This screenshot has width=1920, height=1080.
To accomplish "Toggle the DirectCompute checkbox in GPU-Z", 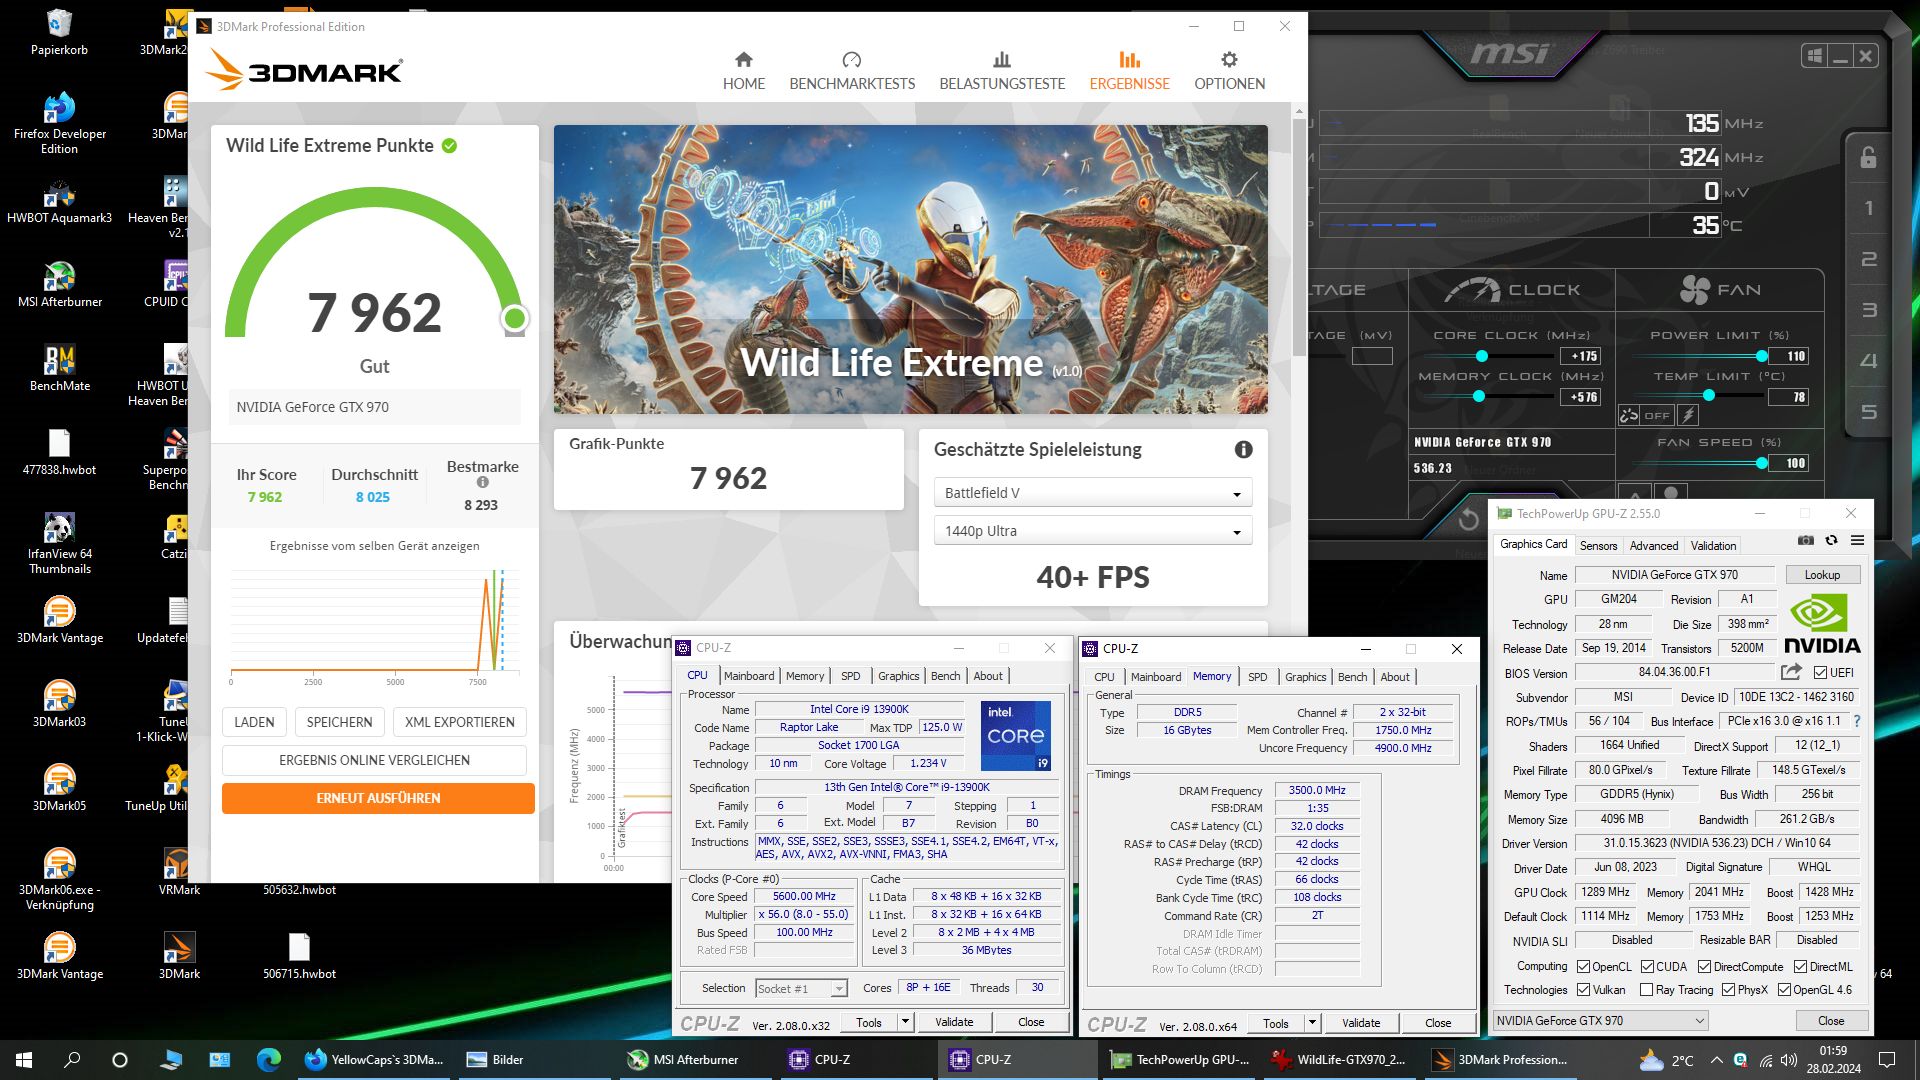I will [x=1705, y=967].
